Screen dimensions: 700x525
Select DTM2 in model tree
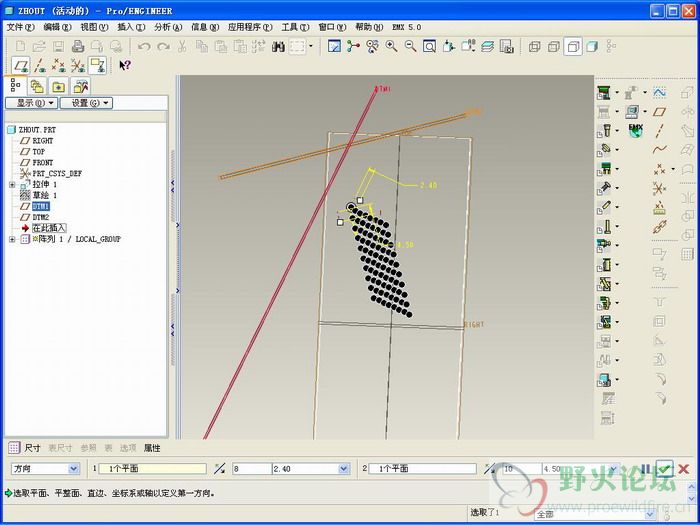[41, 217]
